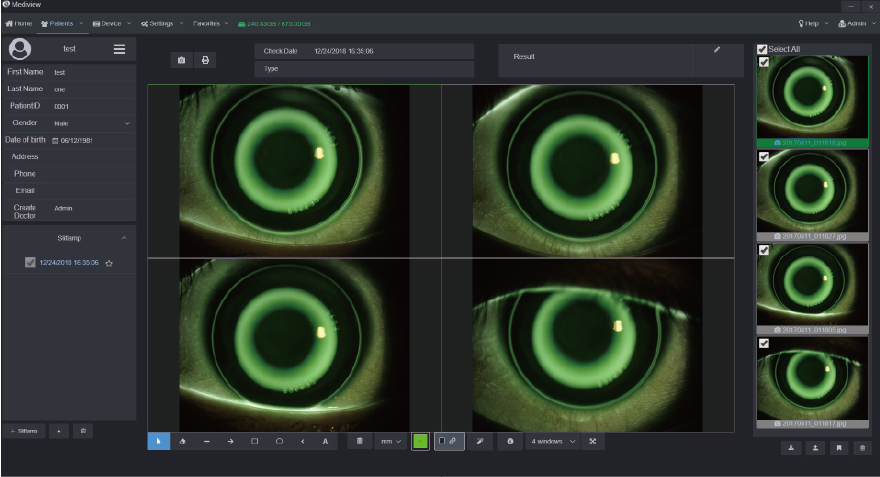Click the Address input field
Viewport: 880px width, 477px height.
point(93,157)
